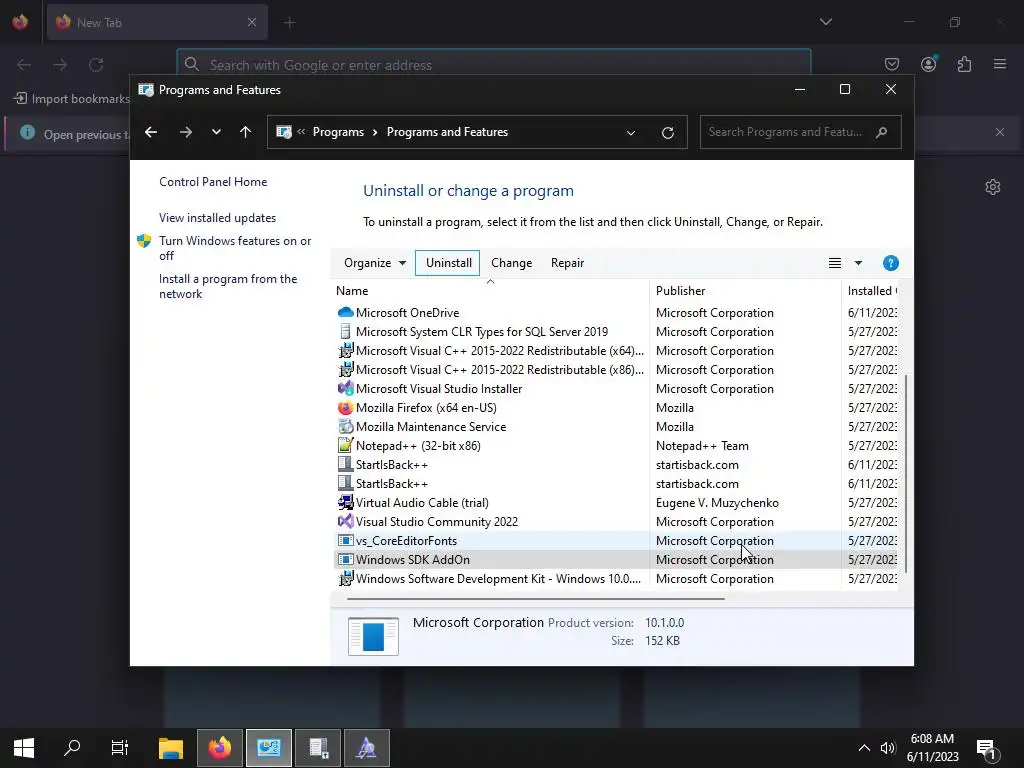Go up one level in Control Panel

point(246,132)
